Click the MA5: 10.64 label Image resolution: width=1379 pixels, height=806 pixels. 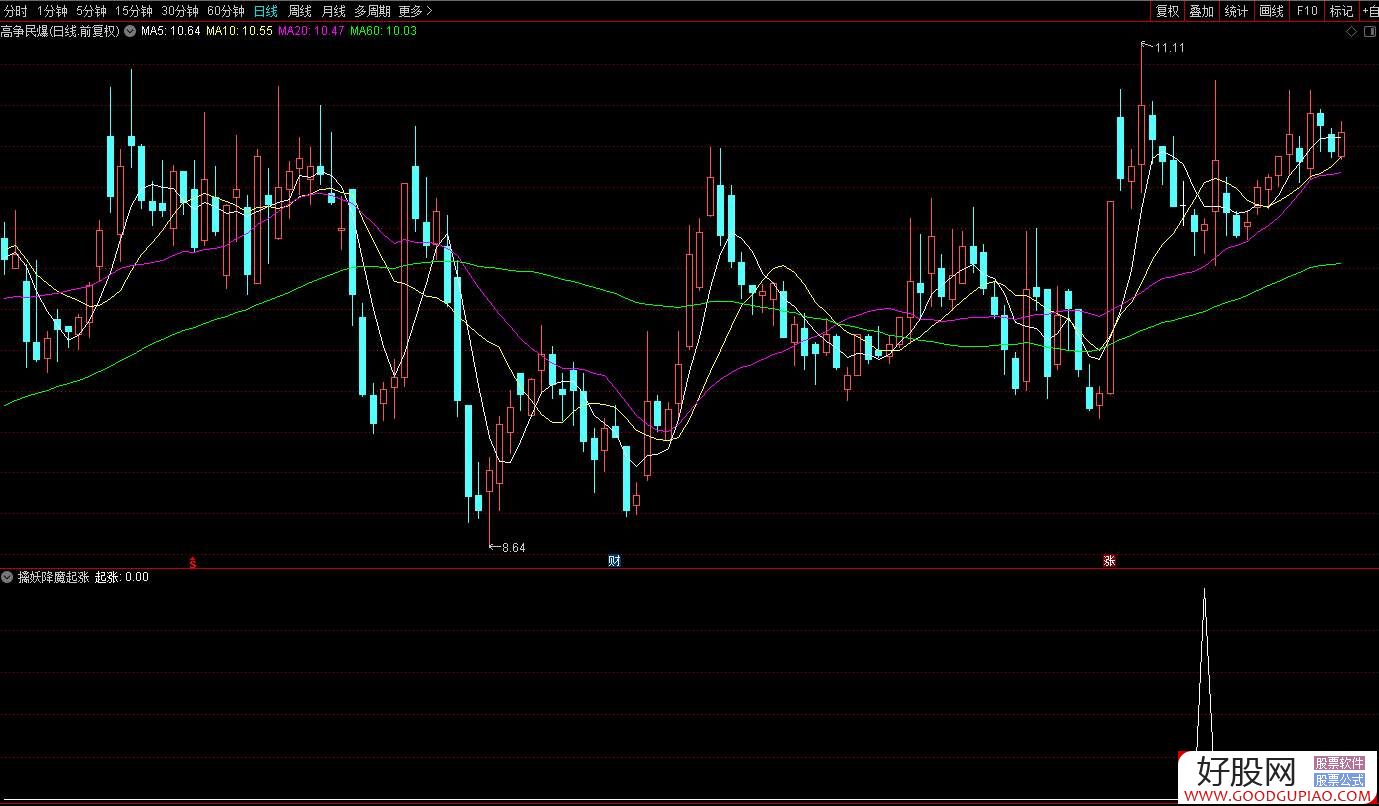pyautogui.click(x=171, y=31)
